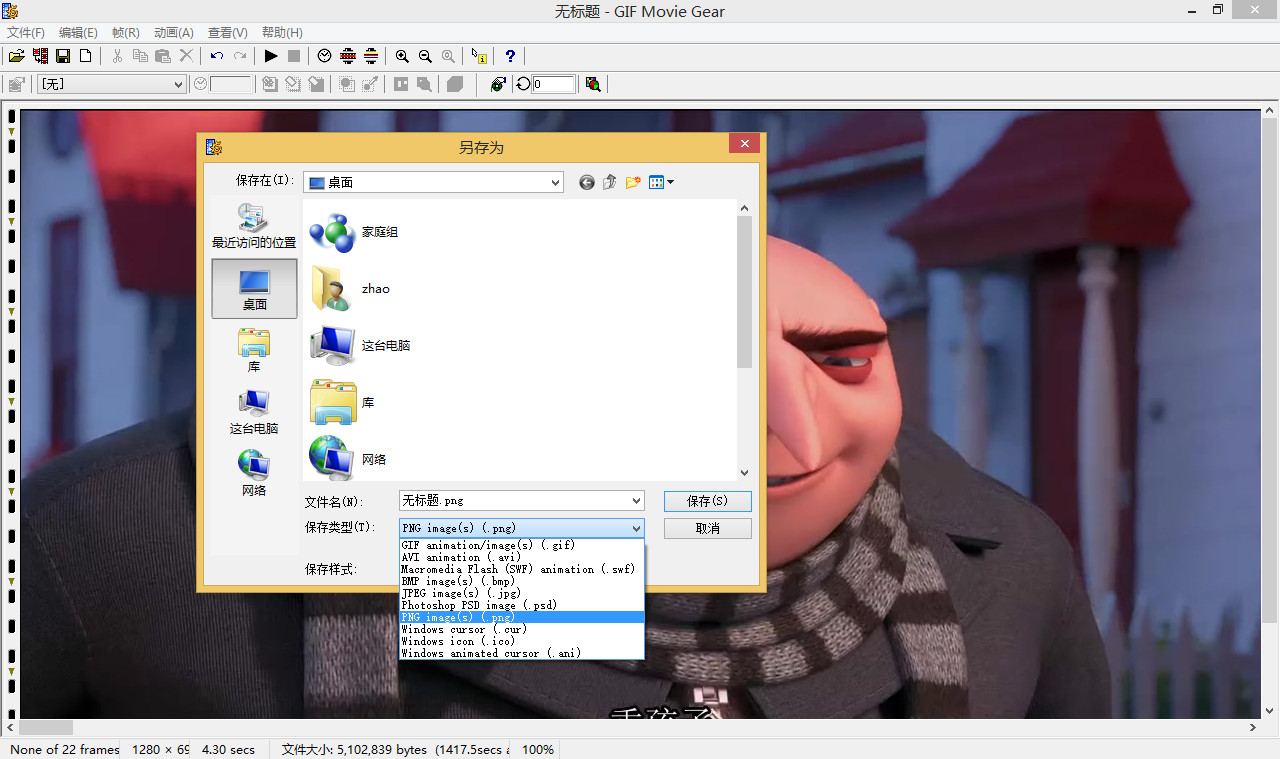Click the Open file folder icon

[x=16, y=56]
